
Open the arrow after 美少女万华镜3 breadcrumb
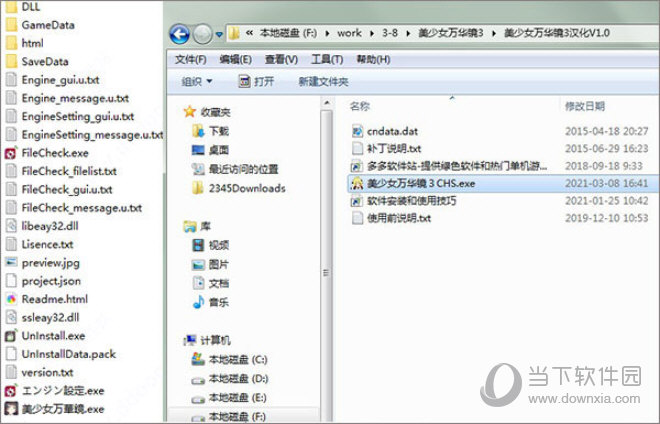point(494,33)
